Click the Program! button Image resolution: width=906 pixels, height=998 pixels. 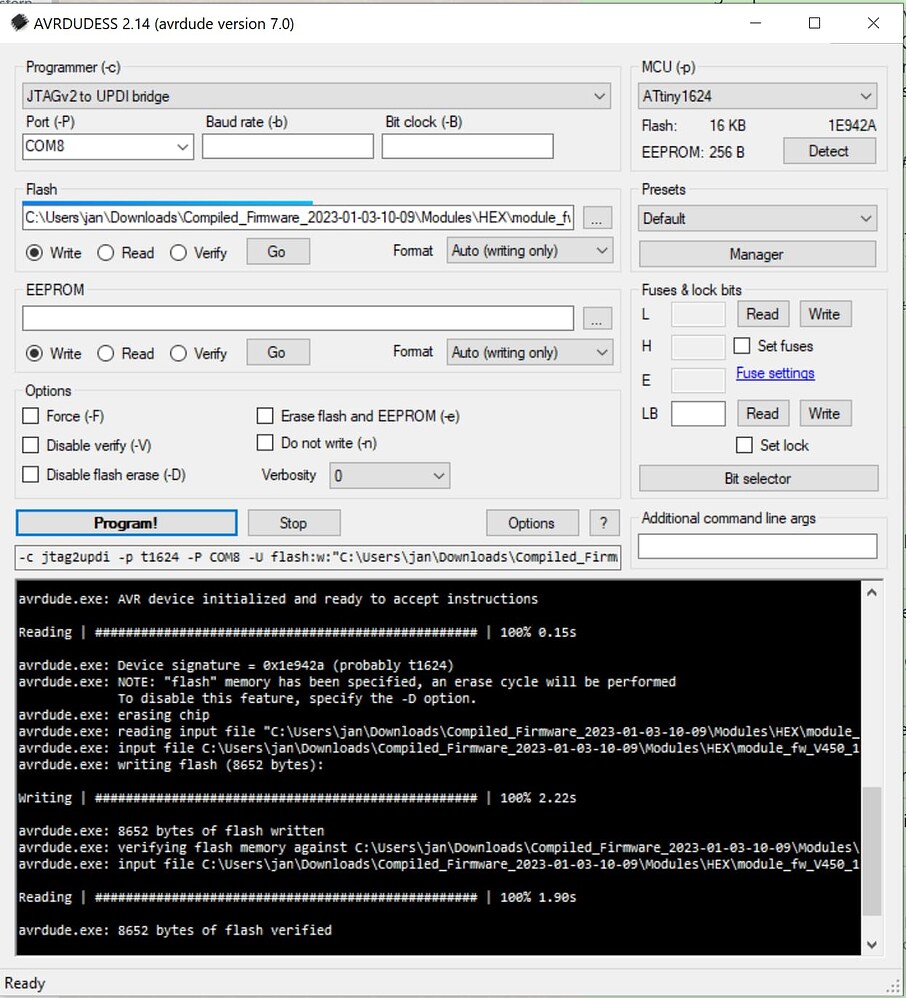coord(126,522)
